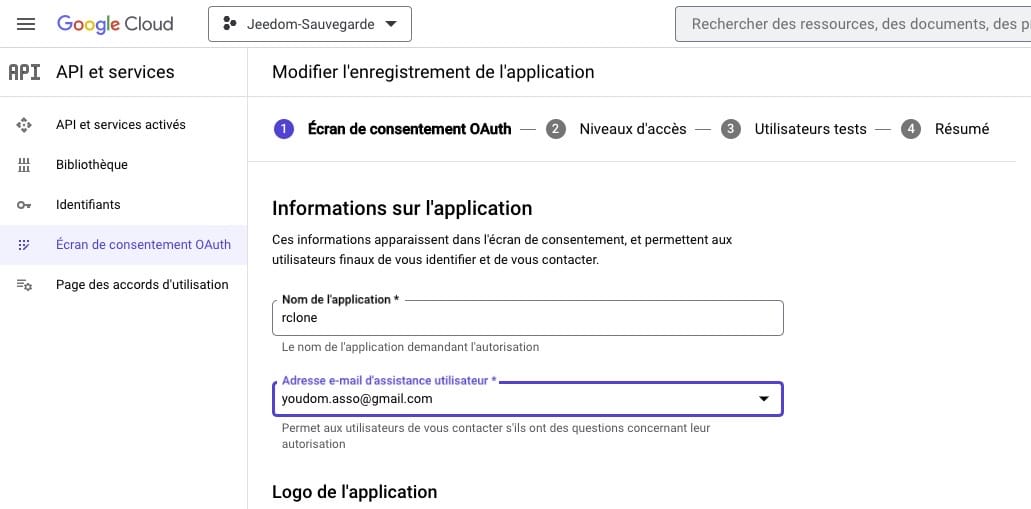This screenshot has width=1031, height=509.
Task: Open Page des accords d'utilisation
Action: coord(124,285)
